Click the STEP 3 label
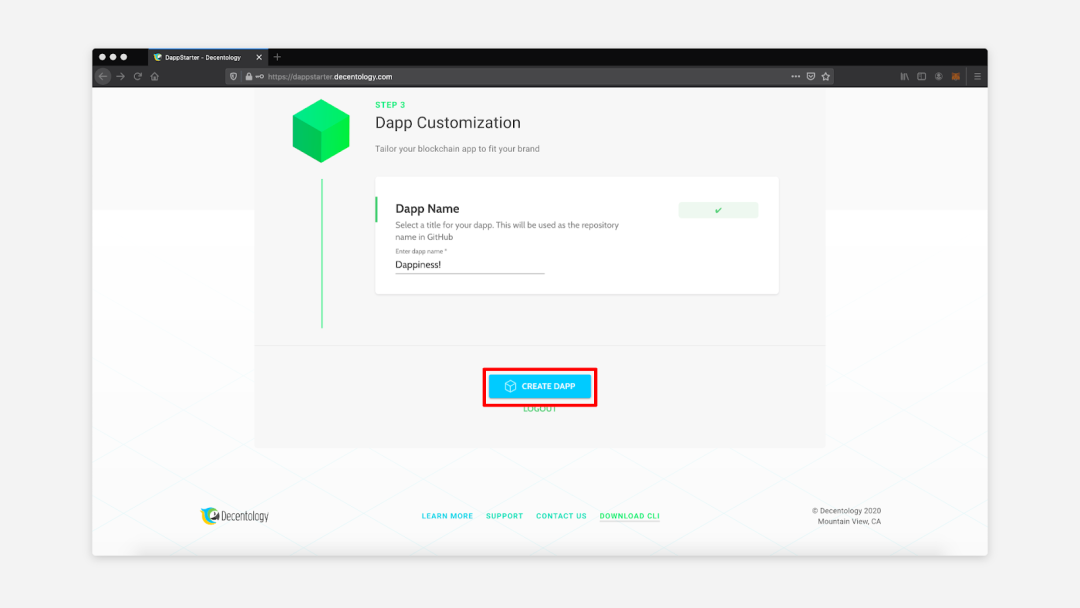This screenshot has height=608, width=1080. pyautogui.click(x=390, y=105)
